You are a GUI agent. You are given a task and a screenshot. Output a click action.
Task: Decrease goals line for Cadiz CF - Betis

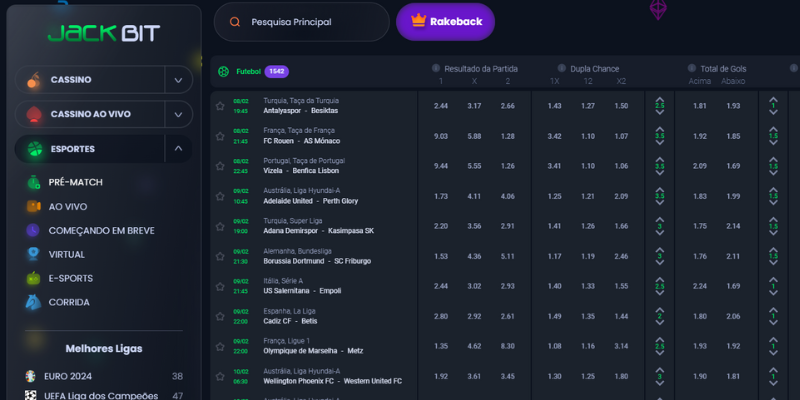660,323
